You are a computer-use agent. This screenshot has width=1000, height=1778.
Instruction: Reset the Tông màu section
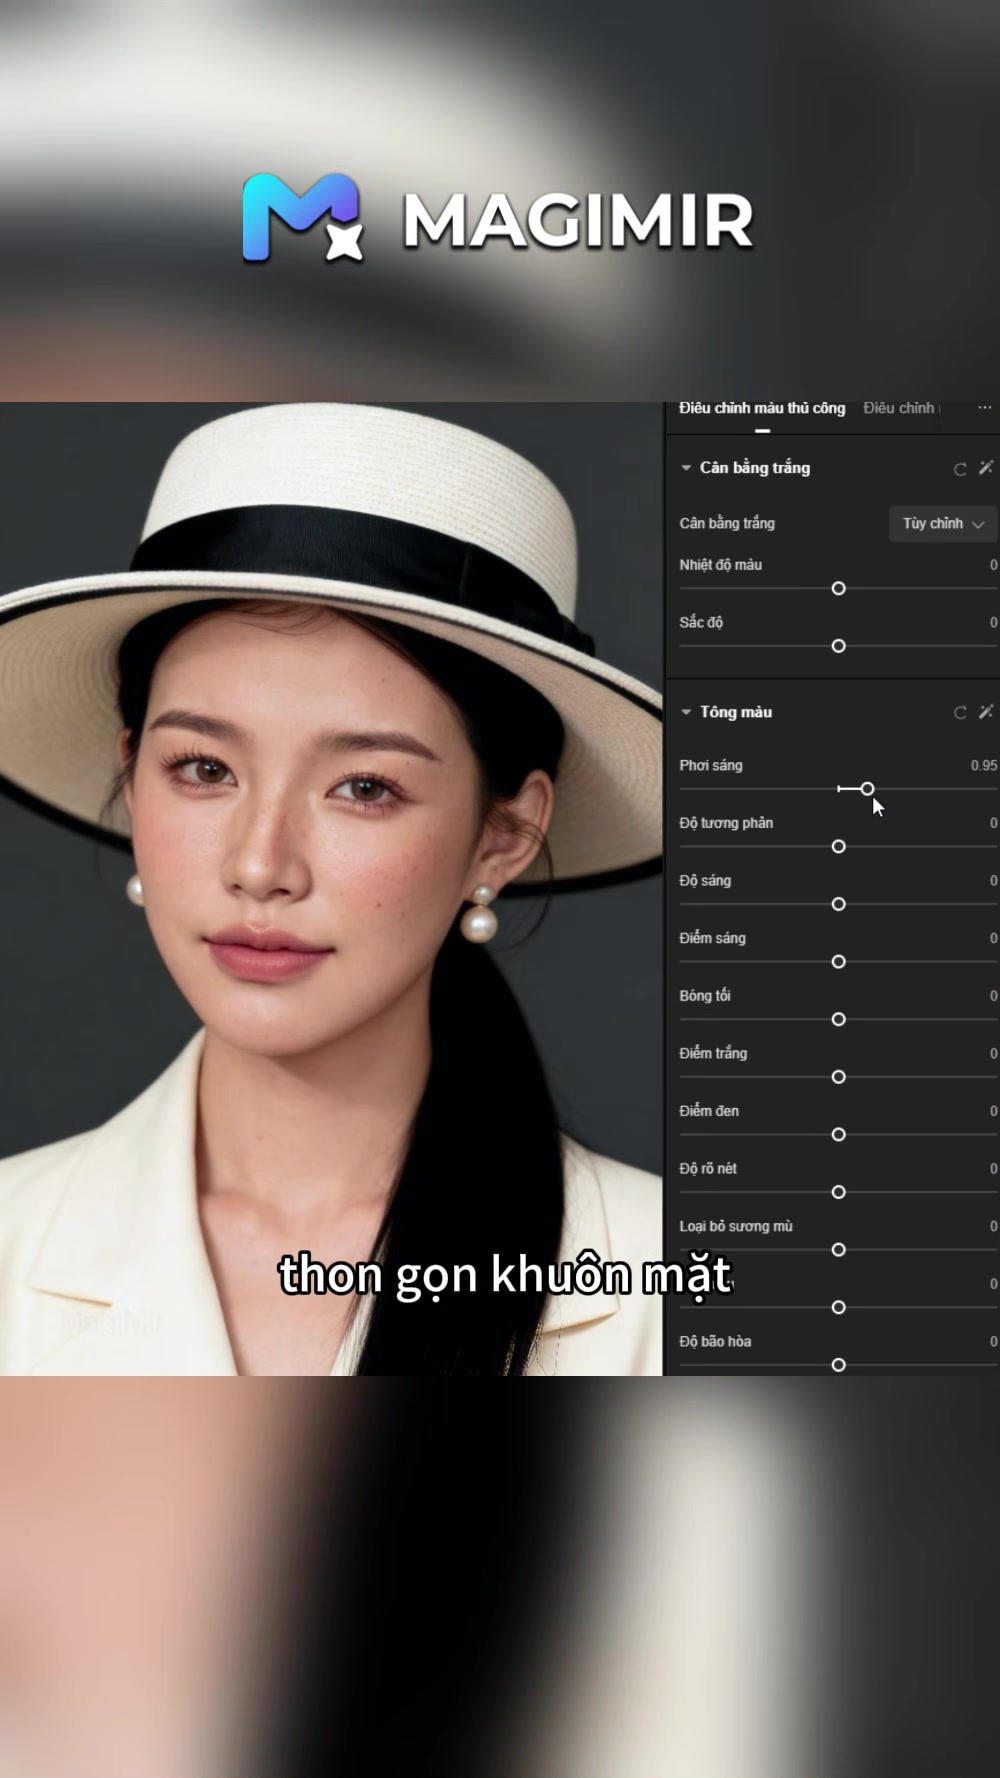point(960,713)
